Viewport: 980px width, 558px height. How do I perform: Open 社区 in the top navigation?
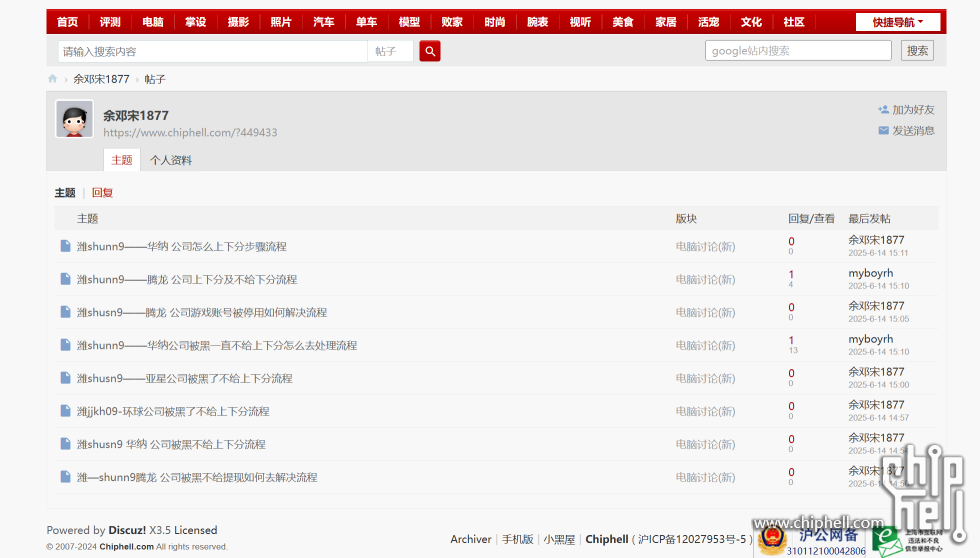pos(794,22)
